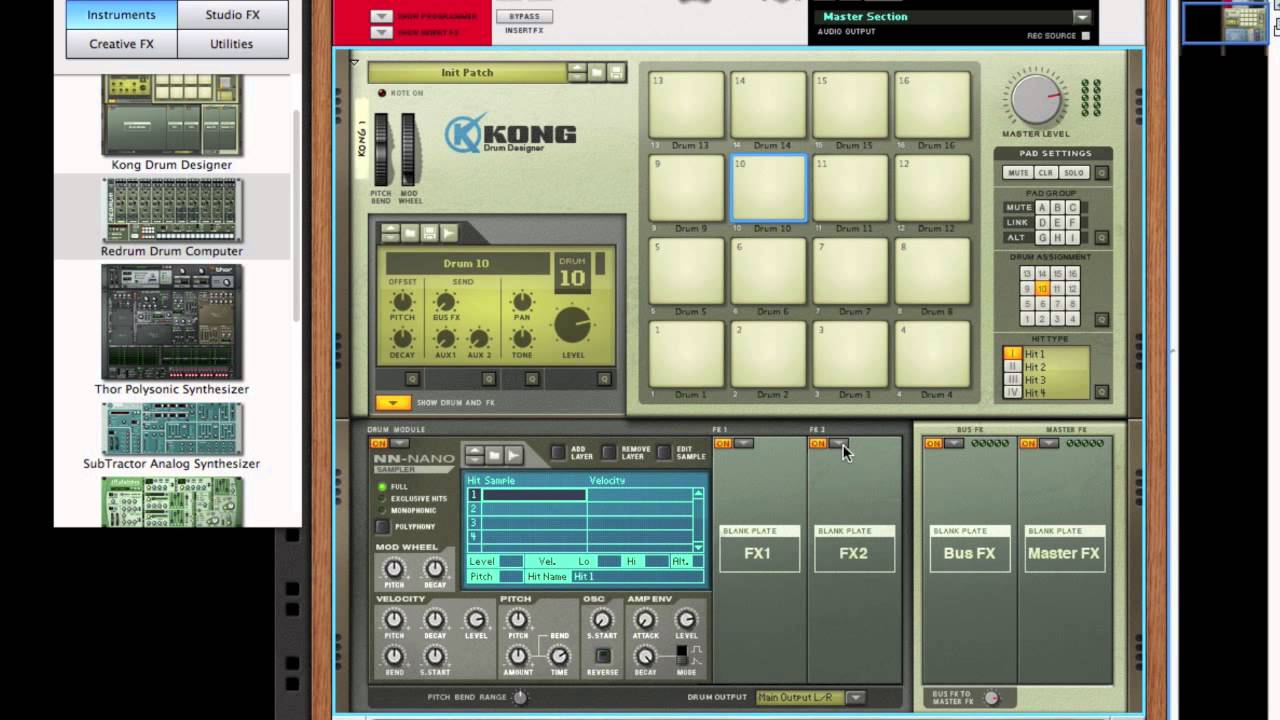The image size is (1280, 720).
Task: Open the FX 2 effect type dropdown
Action: (x=839, y=443)
